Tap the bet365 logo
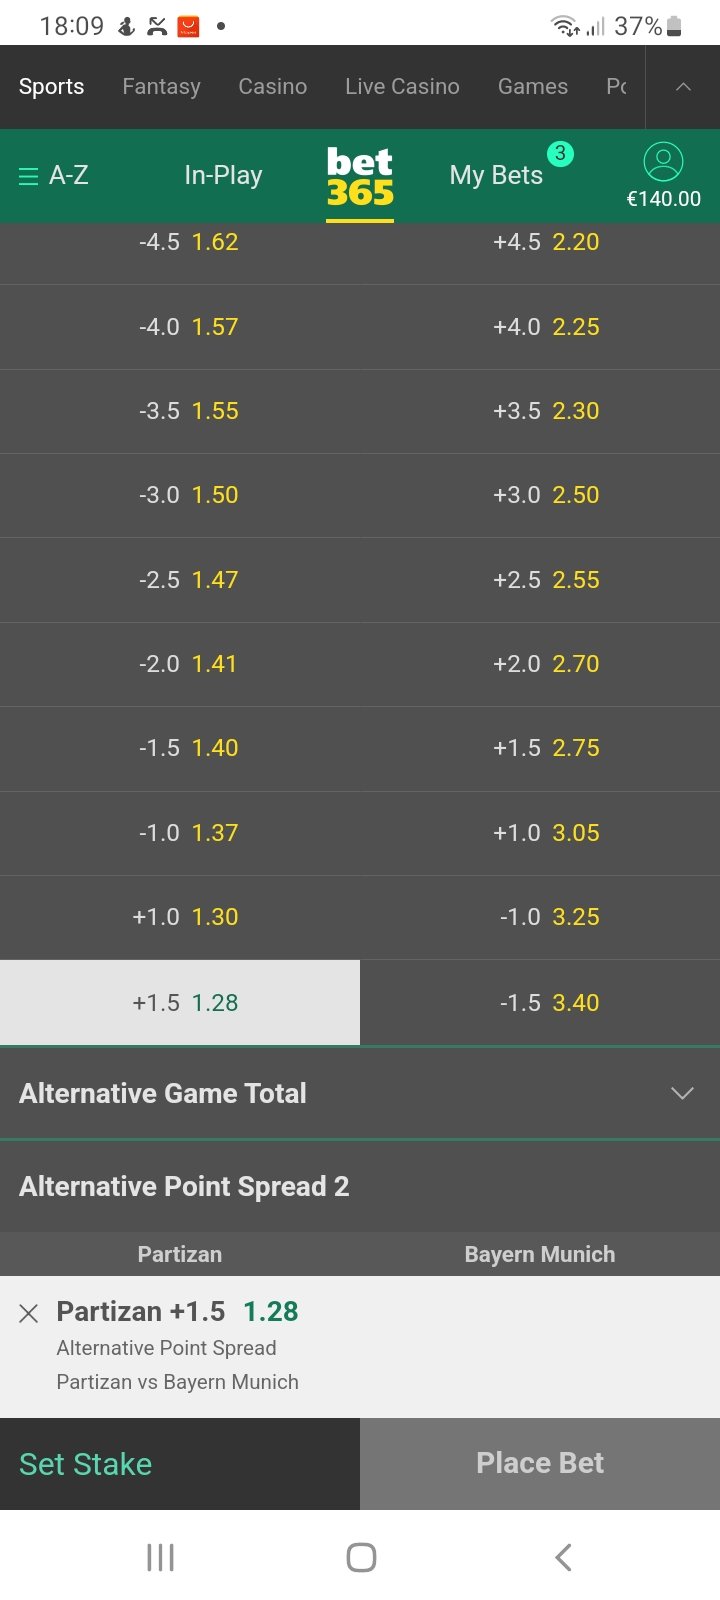This screenshot has height=1600, width=720. (x=360, y=176)
